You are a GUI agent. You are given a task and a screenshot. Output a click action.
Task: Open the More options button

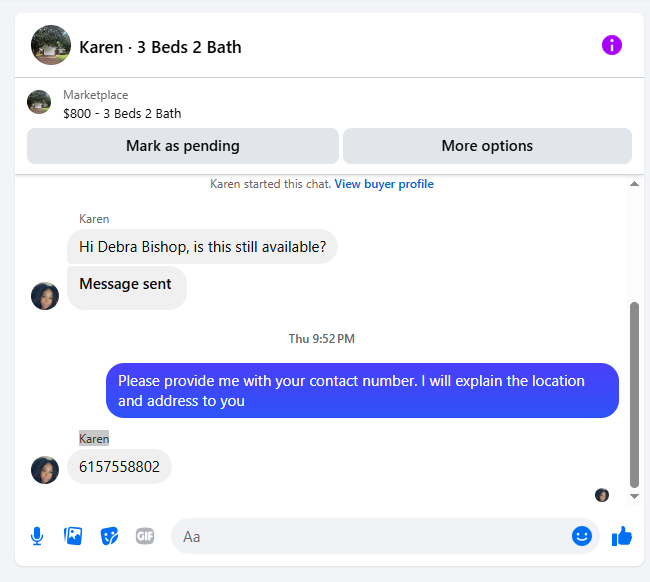pyautogui.click(x=487, y=146)
